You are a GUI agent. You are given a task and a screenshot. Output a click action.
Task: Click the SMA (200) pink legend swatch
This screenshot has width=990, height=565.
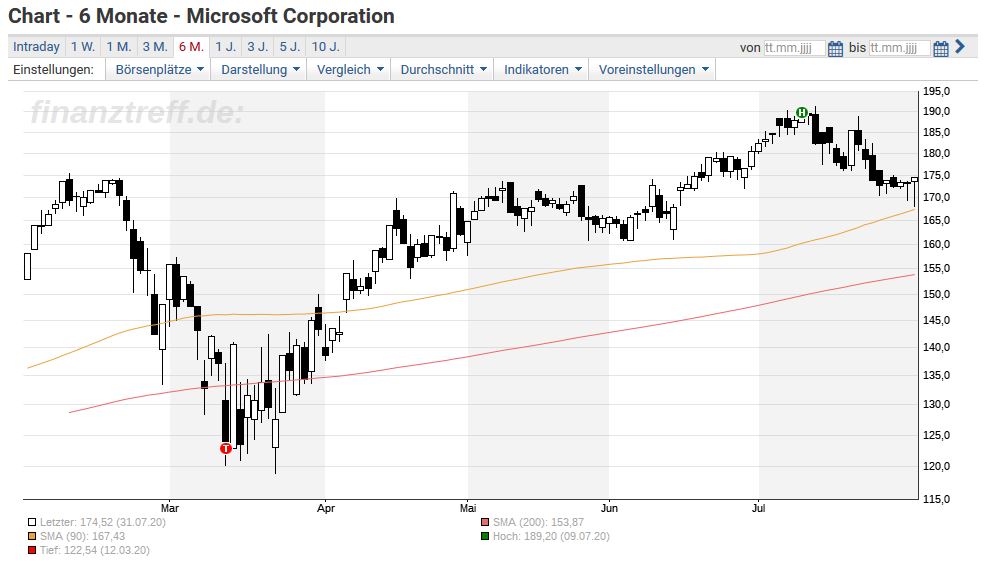coord(485,522)
